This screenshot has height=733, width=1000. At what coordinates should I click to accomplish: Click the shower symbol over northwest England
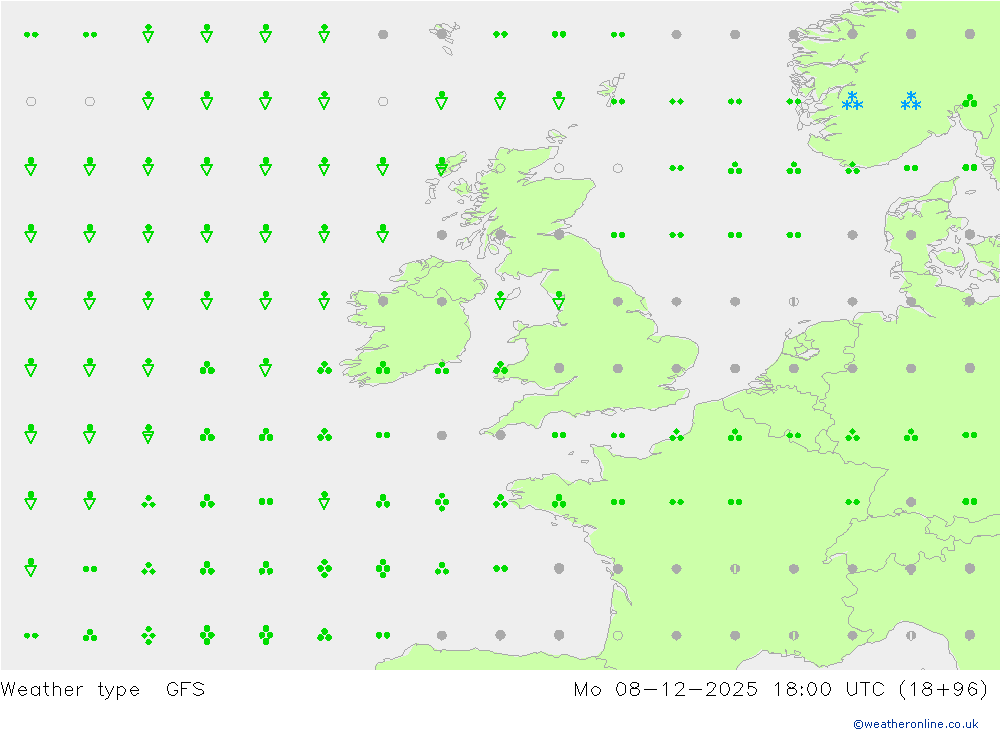(559, 300)
